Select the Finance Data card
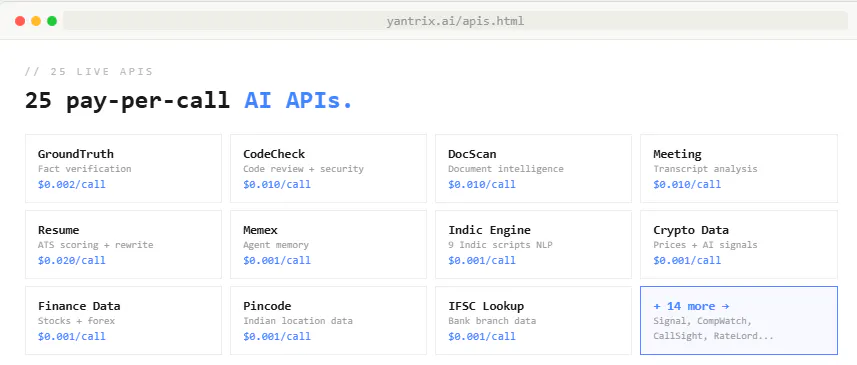The width and height of the screenshot is (857, 365). coord(124,320)
